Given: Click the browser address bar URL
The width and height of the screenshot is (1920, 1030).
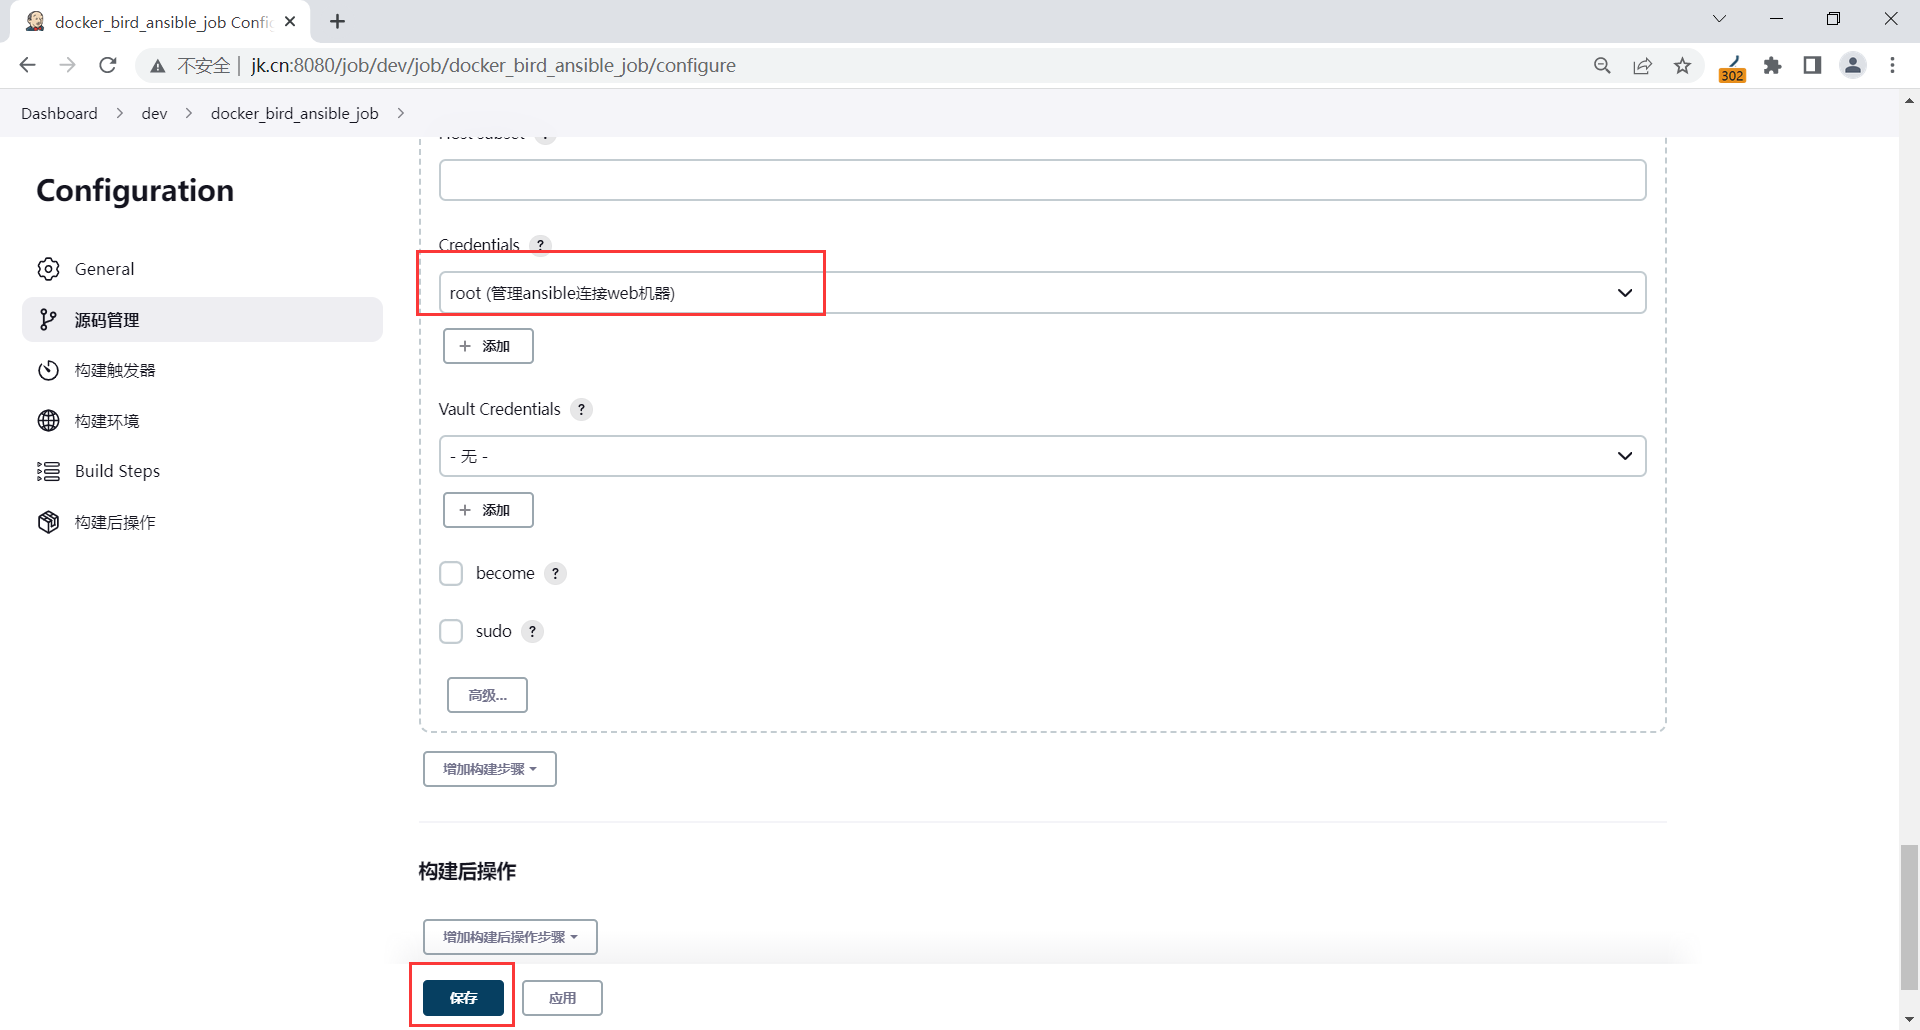Looking at the screenshot, I should point(493,65).
